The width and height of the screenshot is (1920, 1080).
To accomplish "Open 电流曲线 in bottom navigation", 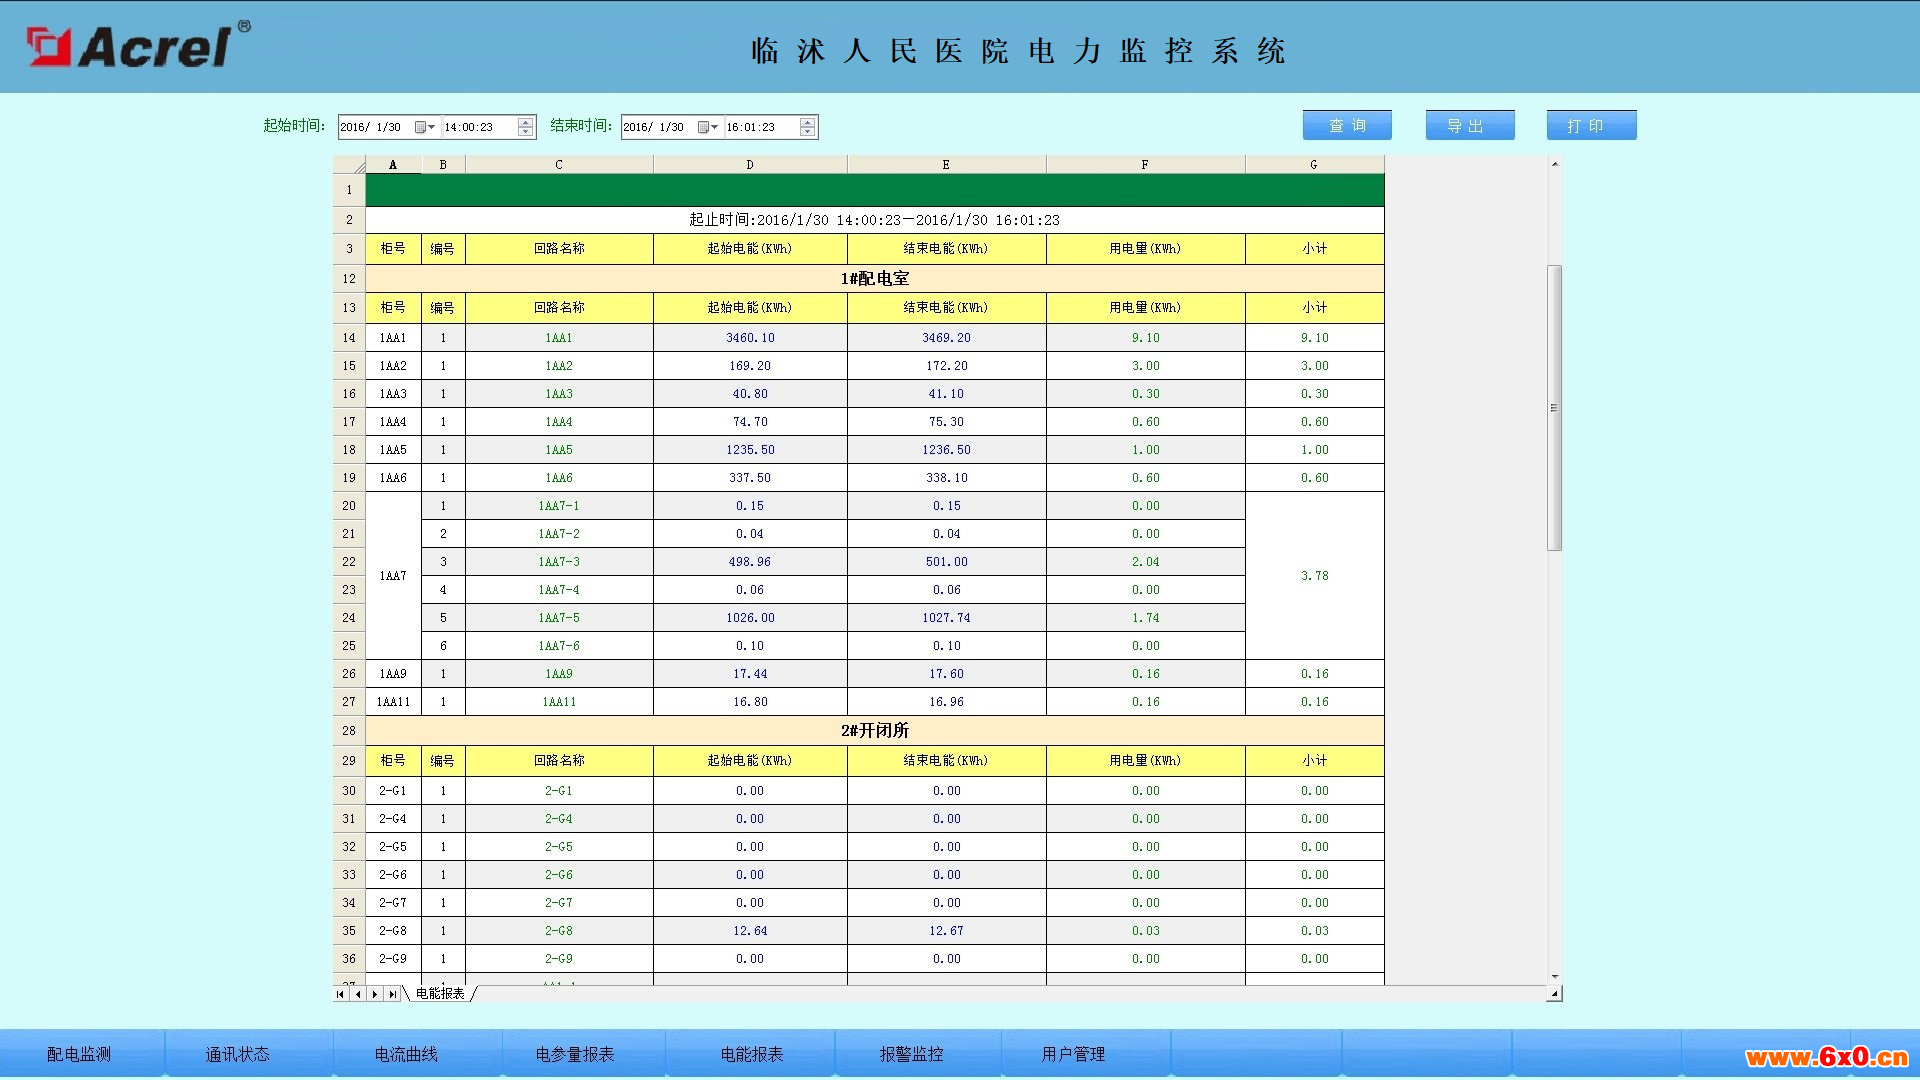I will pos(406,1054).
